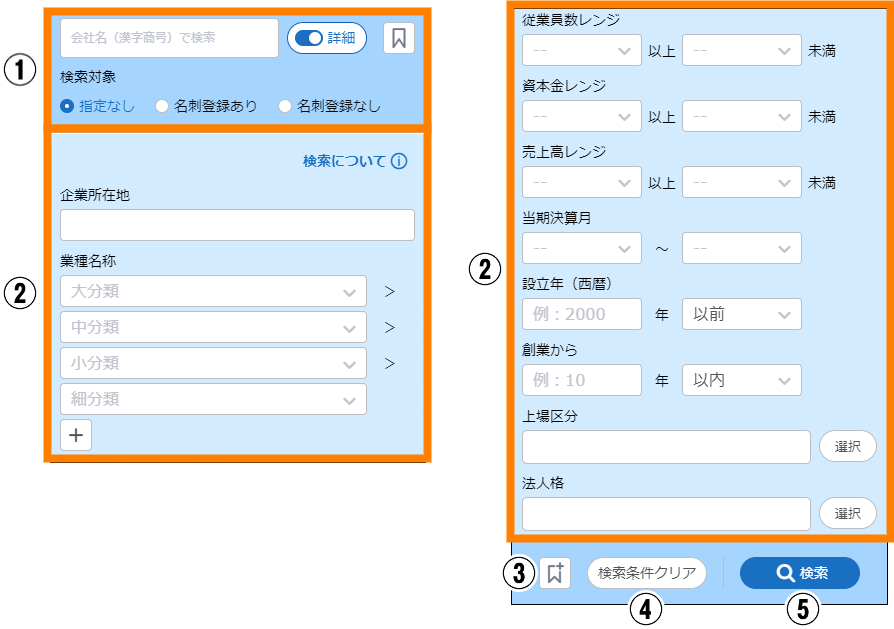Select the 指定なし radio button

click(x=67, y=105)
